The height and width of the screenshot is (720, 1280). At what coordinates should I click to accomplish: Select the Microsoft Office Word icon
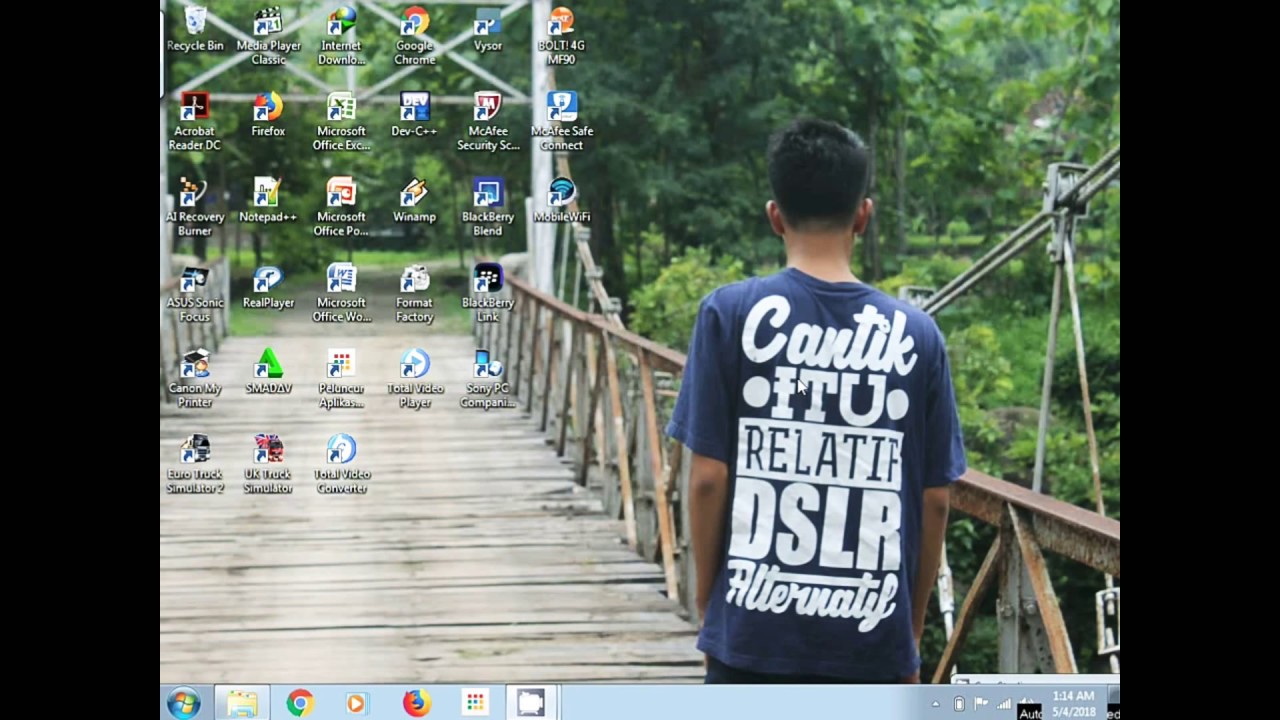pyautogui.click(x=341, y=293)
